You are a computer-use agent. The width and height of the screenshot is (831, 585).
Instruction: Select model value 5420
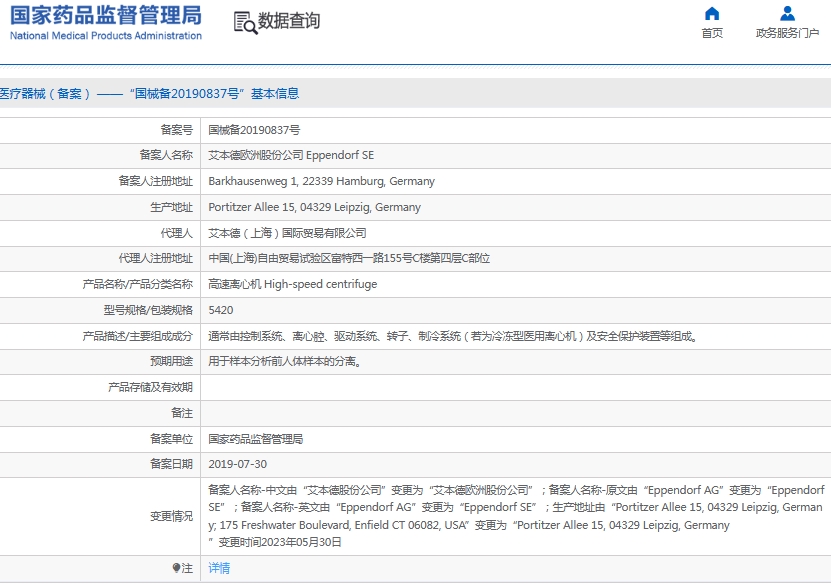(220, 310)
